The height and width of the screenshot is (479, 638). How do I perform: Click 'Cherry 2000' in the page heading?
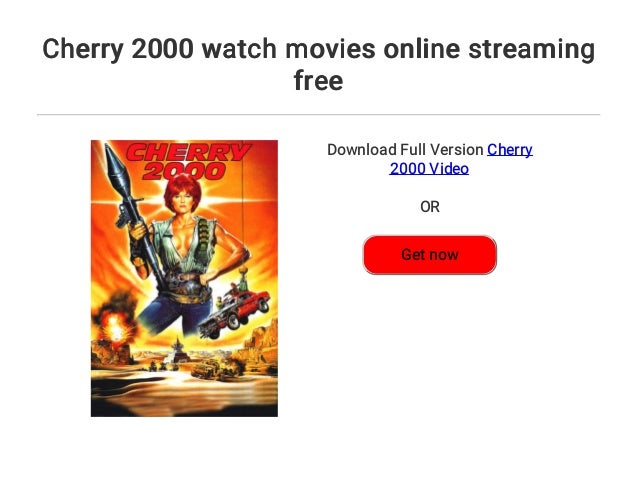pos(118,49)
